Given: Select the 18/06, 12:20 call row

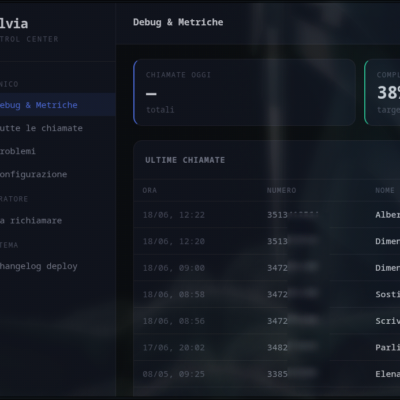Looking at the screenshot, I should [267, 241].
